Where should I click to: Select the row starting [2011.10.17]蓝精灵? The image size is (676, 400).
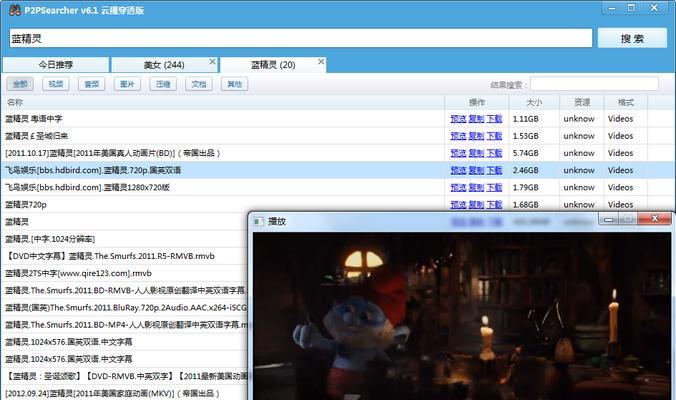(338, 153)
